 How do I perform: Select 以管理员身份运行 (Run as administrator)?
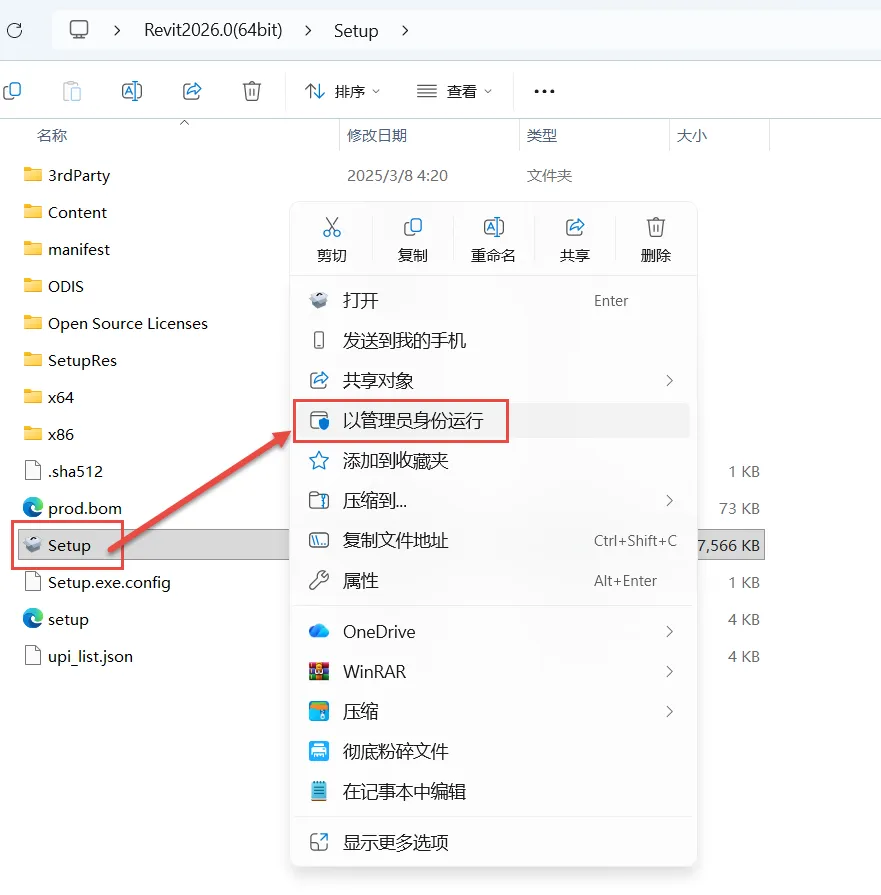point(493,421)
